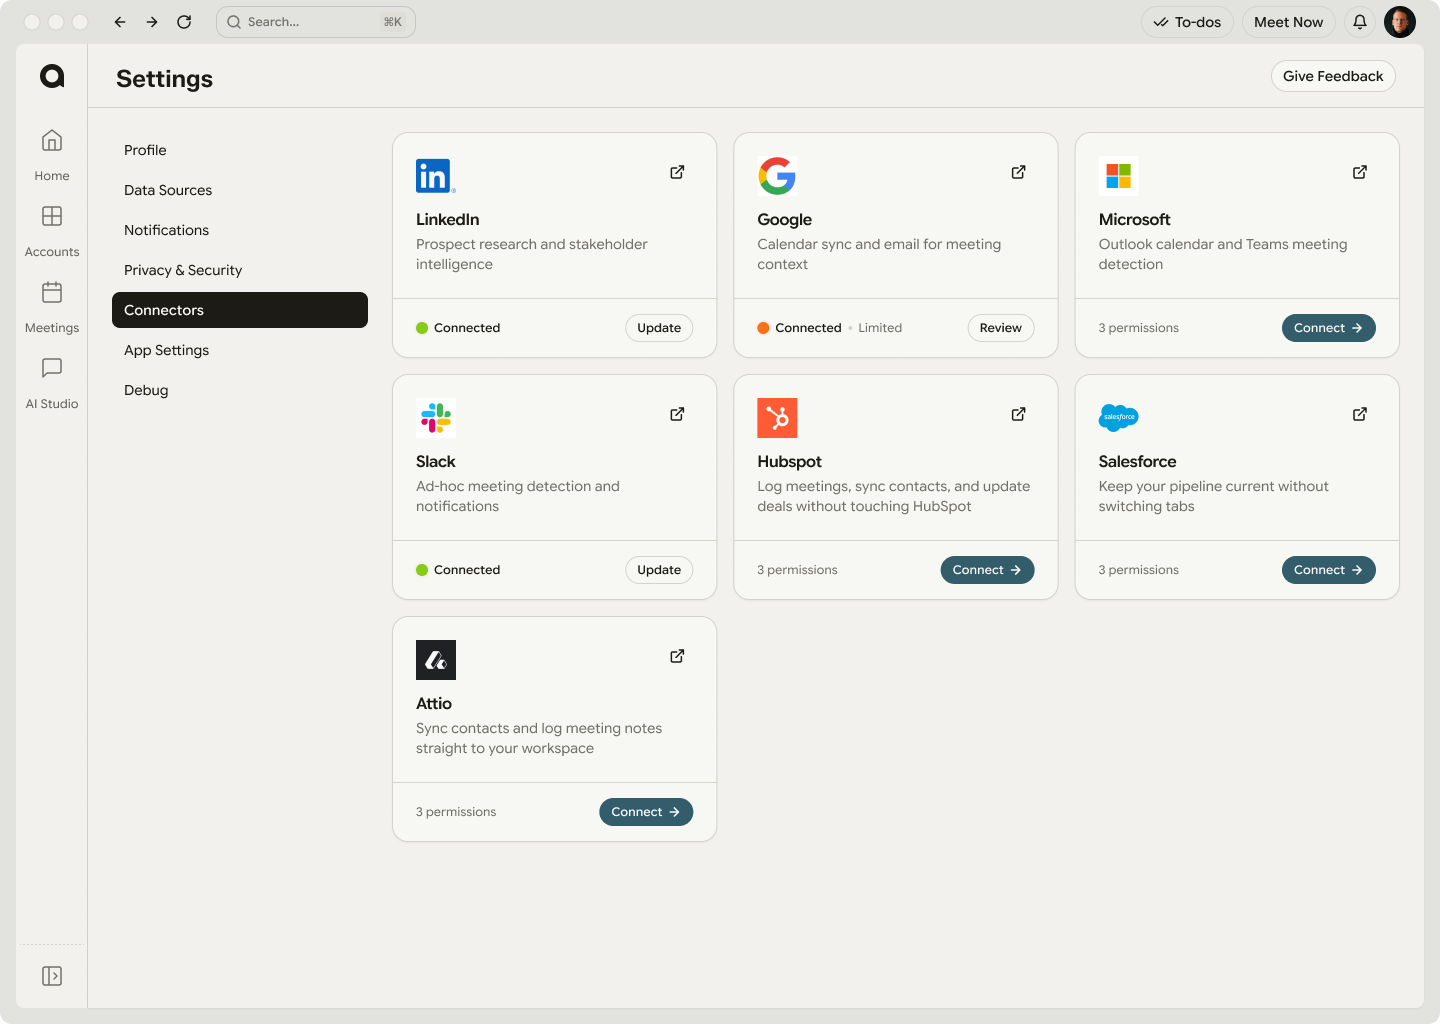The image size is (1440, 1024).
Task: Click Slack Connected status text
Action: point(467,570)
